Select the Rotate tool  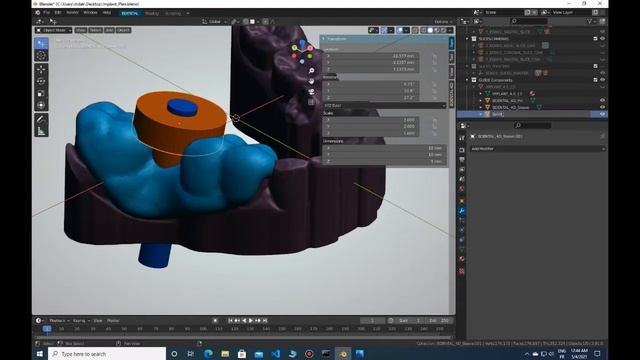(x=41, y=81)
